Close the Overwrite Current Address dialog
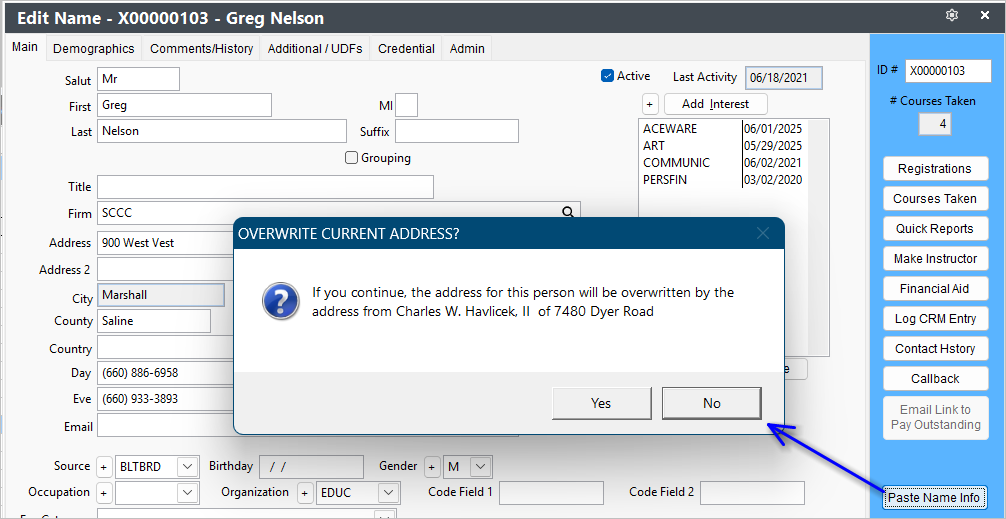 (x=763, y=234)
